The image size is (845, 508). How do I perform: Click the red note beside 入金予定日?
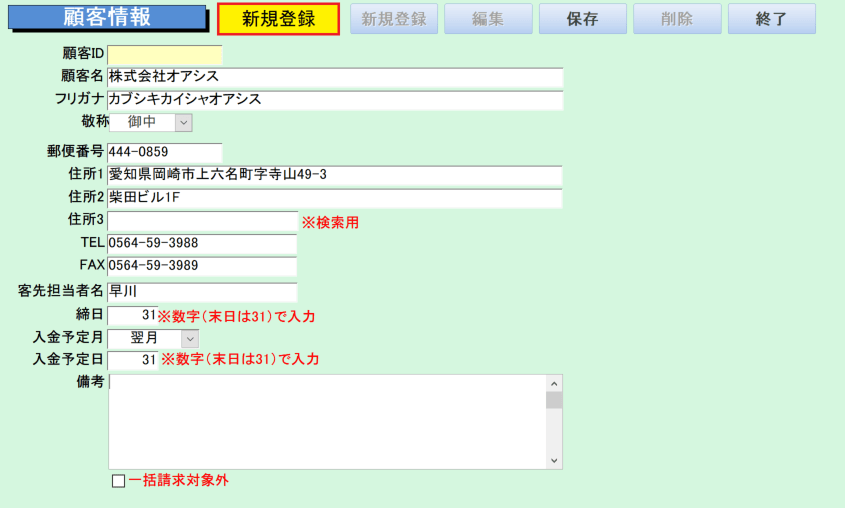pyautogui.click(x=240, y=359)
